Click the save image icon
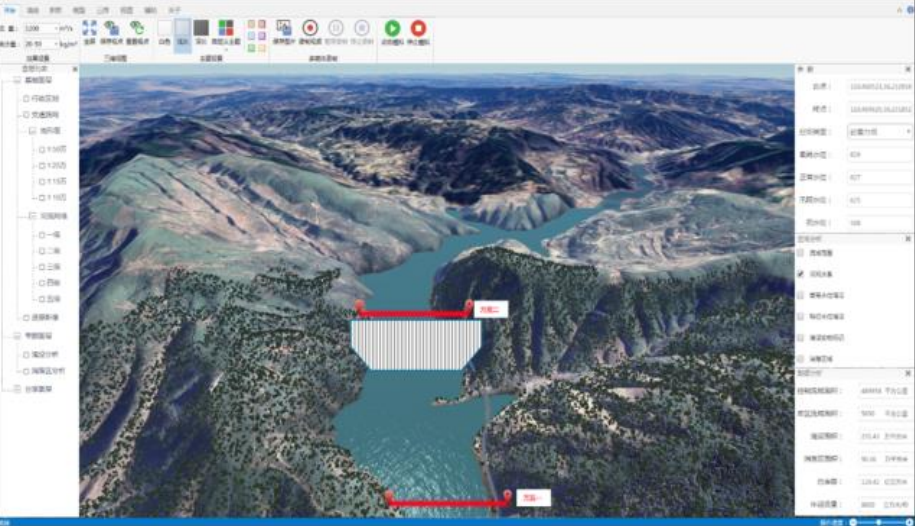 point(283,28)
